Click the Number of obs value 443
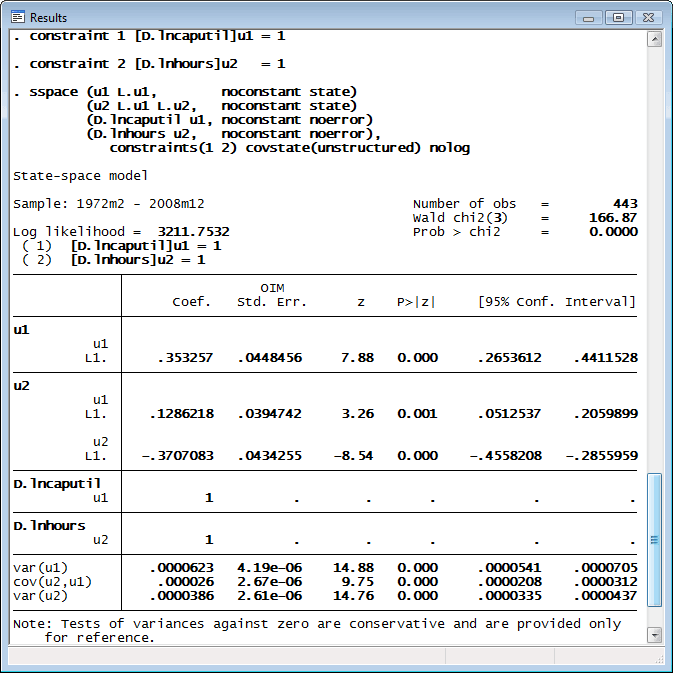 [x=625, y=203]
